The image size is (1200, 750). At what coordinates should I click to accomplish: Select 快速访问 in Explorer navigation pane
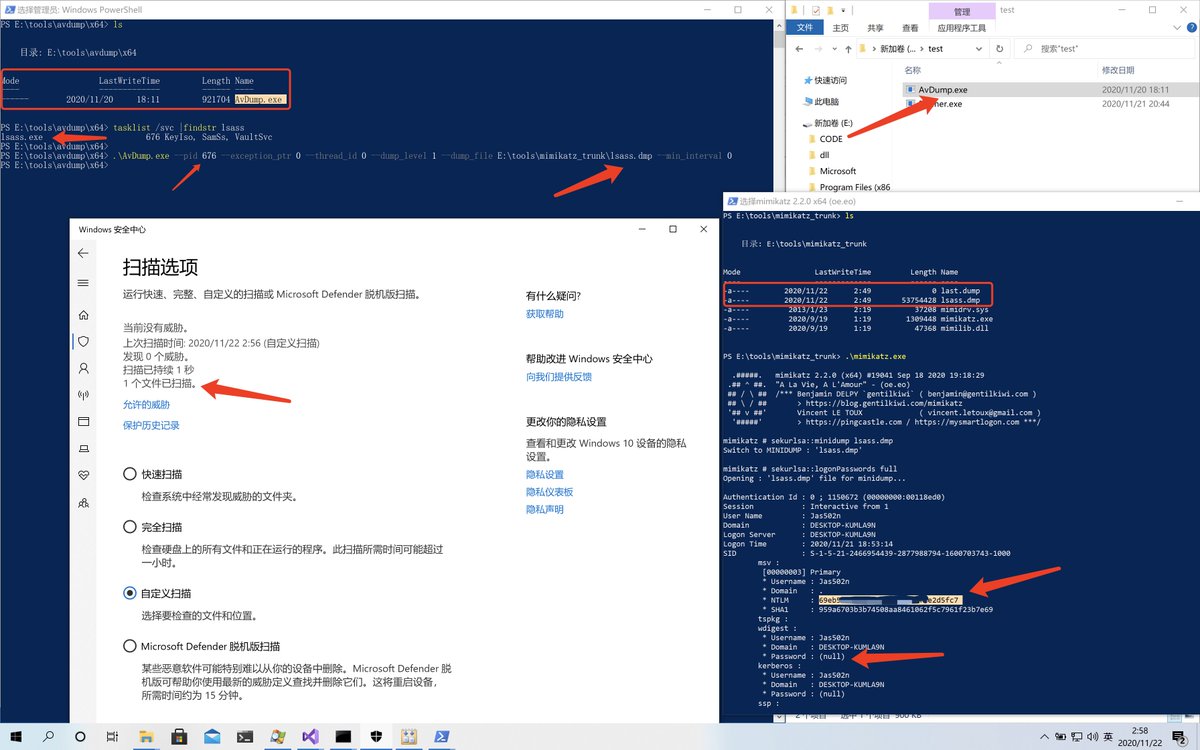coord(831,81)
